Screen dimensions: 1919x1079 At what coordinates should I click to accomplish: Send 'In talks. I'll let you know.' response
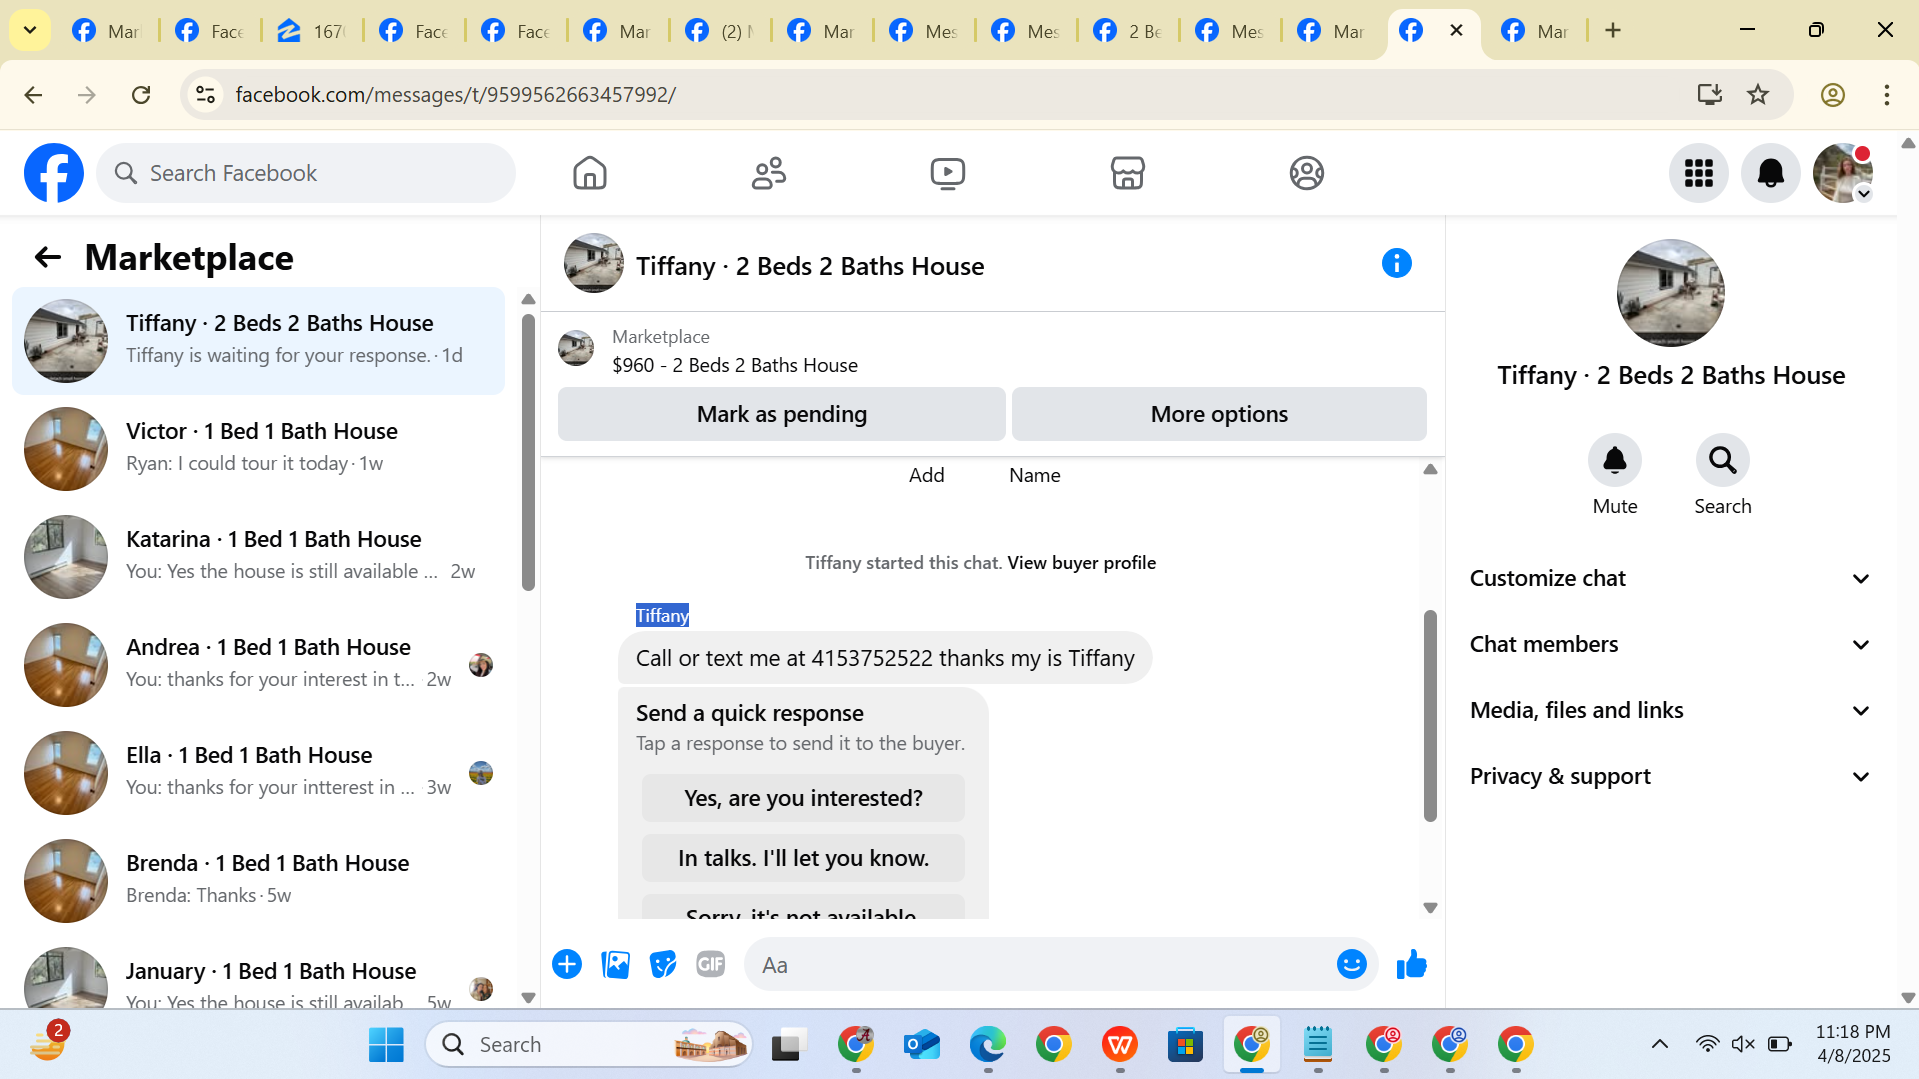coord(803,858)
